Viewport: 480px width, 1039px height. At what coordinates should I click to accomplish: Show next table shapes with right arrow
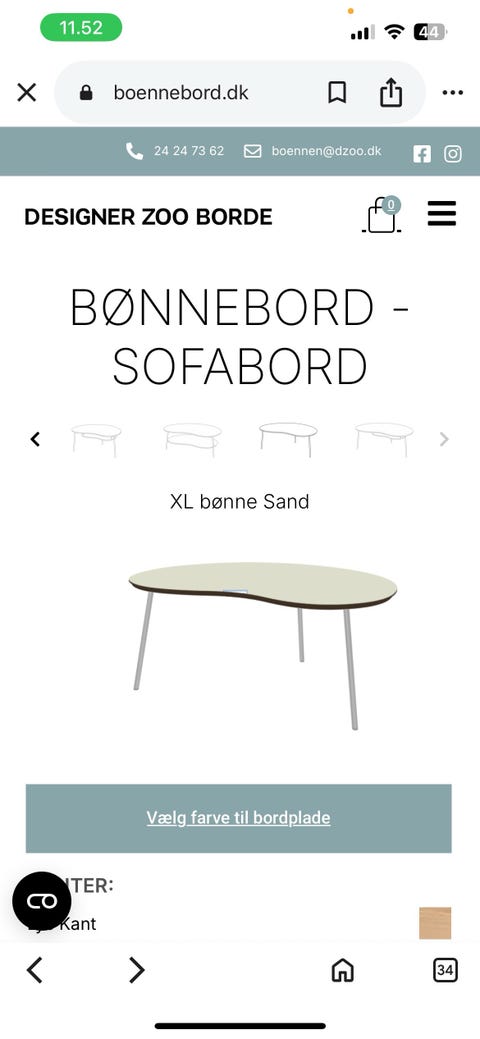click(444, 439)
